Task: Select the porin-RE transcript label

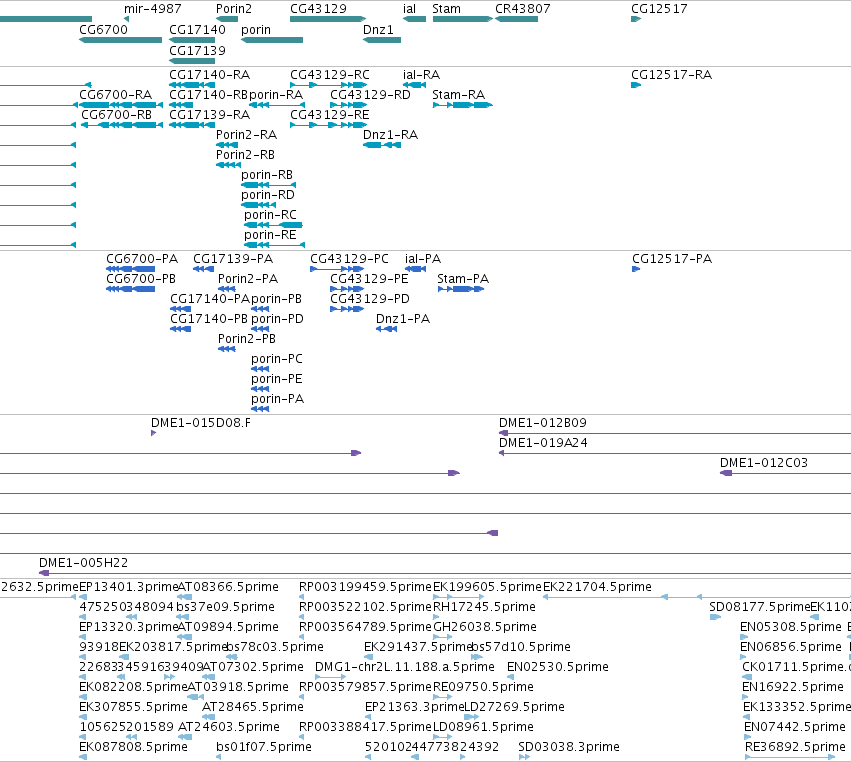Action: 270,236
